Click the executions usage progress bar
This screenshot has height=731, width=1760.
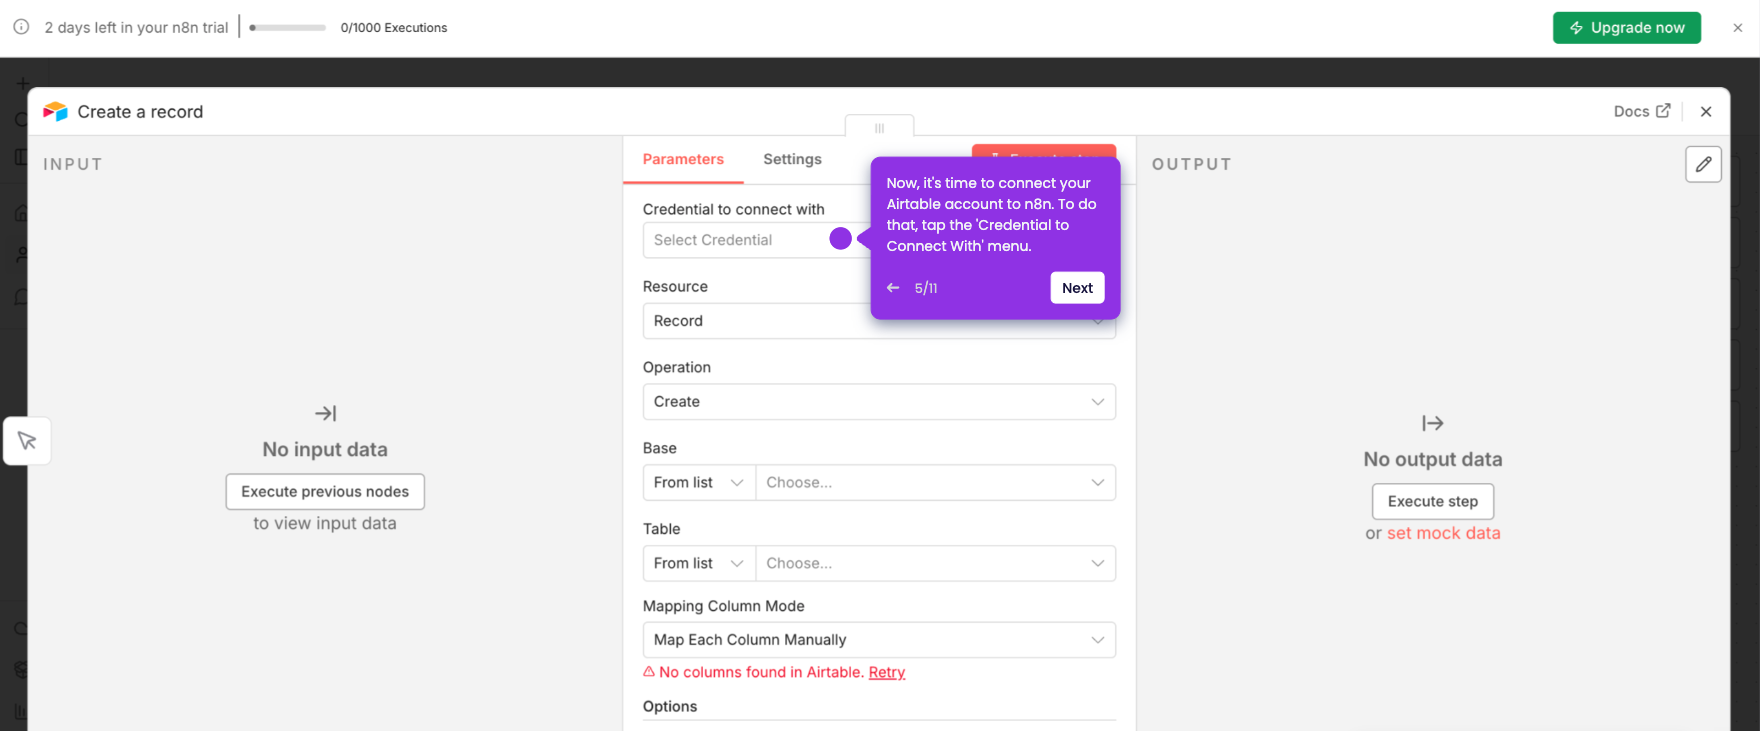point(288,28)
